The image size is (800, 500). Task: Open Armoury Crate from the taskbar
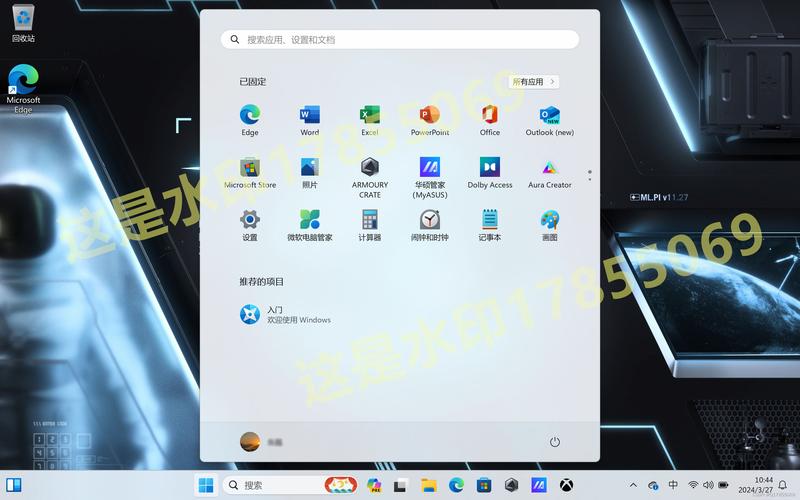(x=511, y=485)
